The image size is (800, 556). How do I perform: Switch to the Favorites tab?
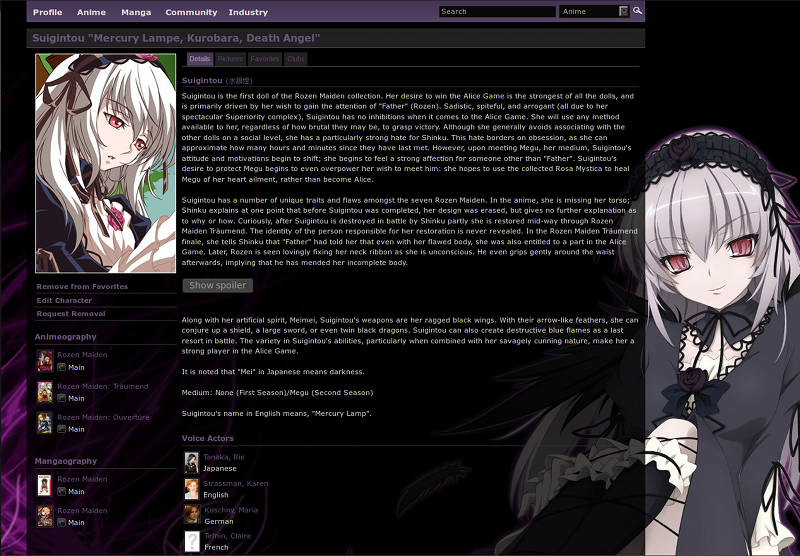(x=265, y=59)
